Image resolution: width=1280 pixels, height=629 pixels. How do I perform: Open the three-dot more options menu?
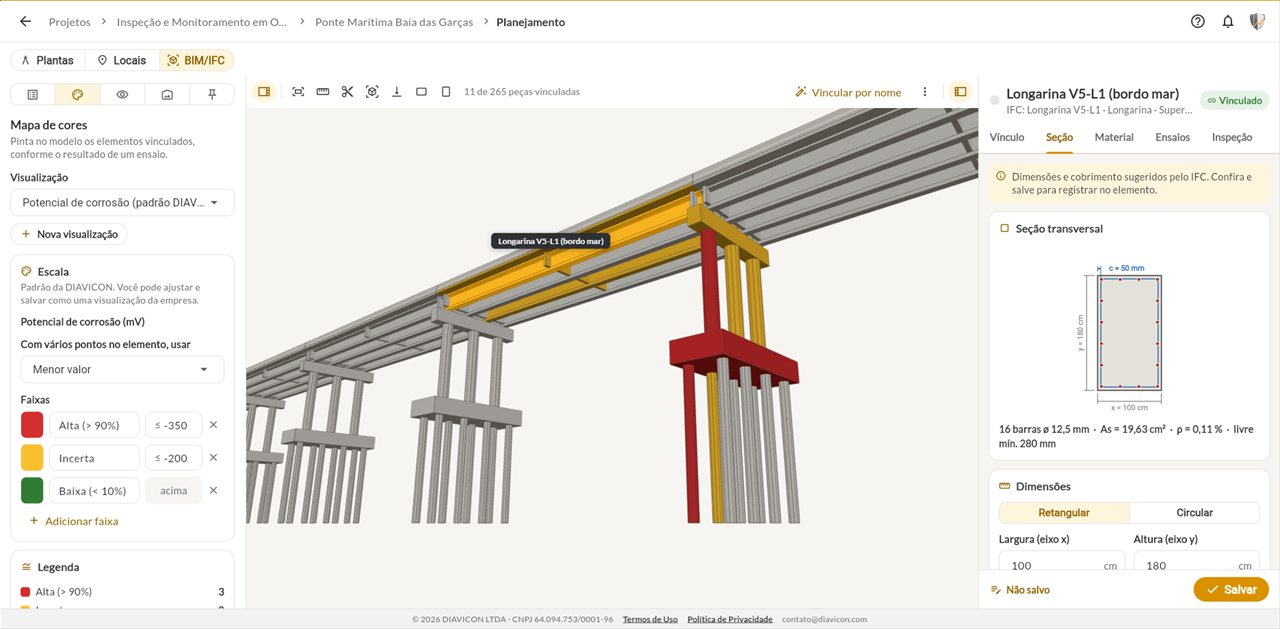pyautogui.click(x=925, y=92)
